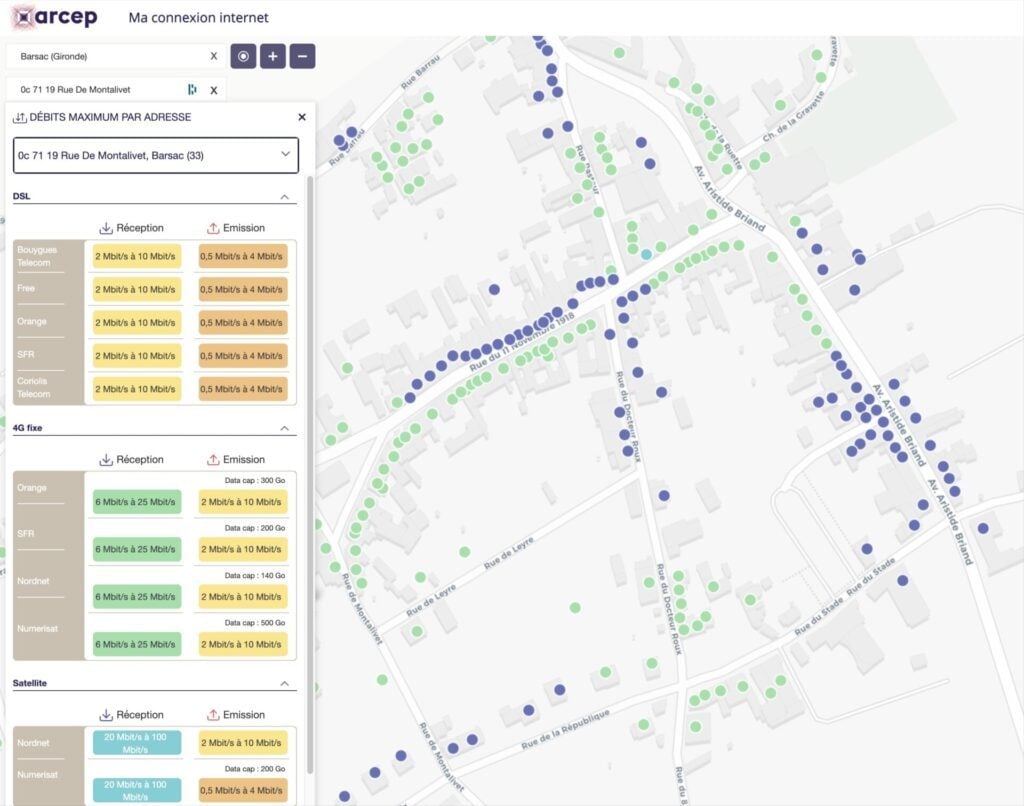Click the Ma connexion internet title
The height and width of the screenshot is (806, 1024).
pyautogui.click(x=199, y=18)
